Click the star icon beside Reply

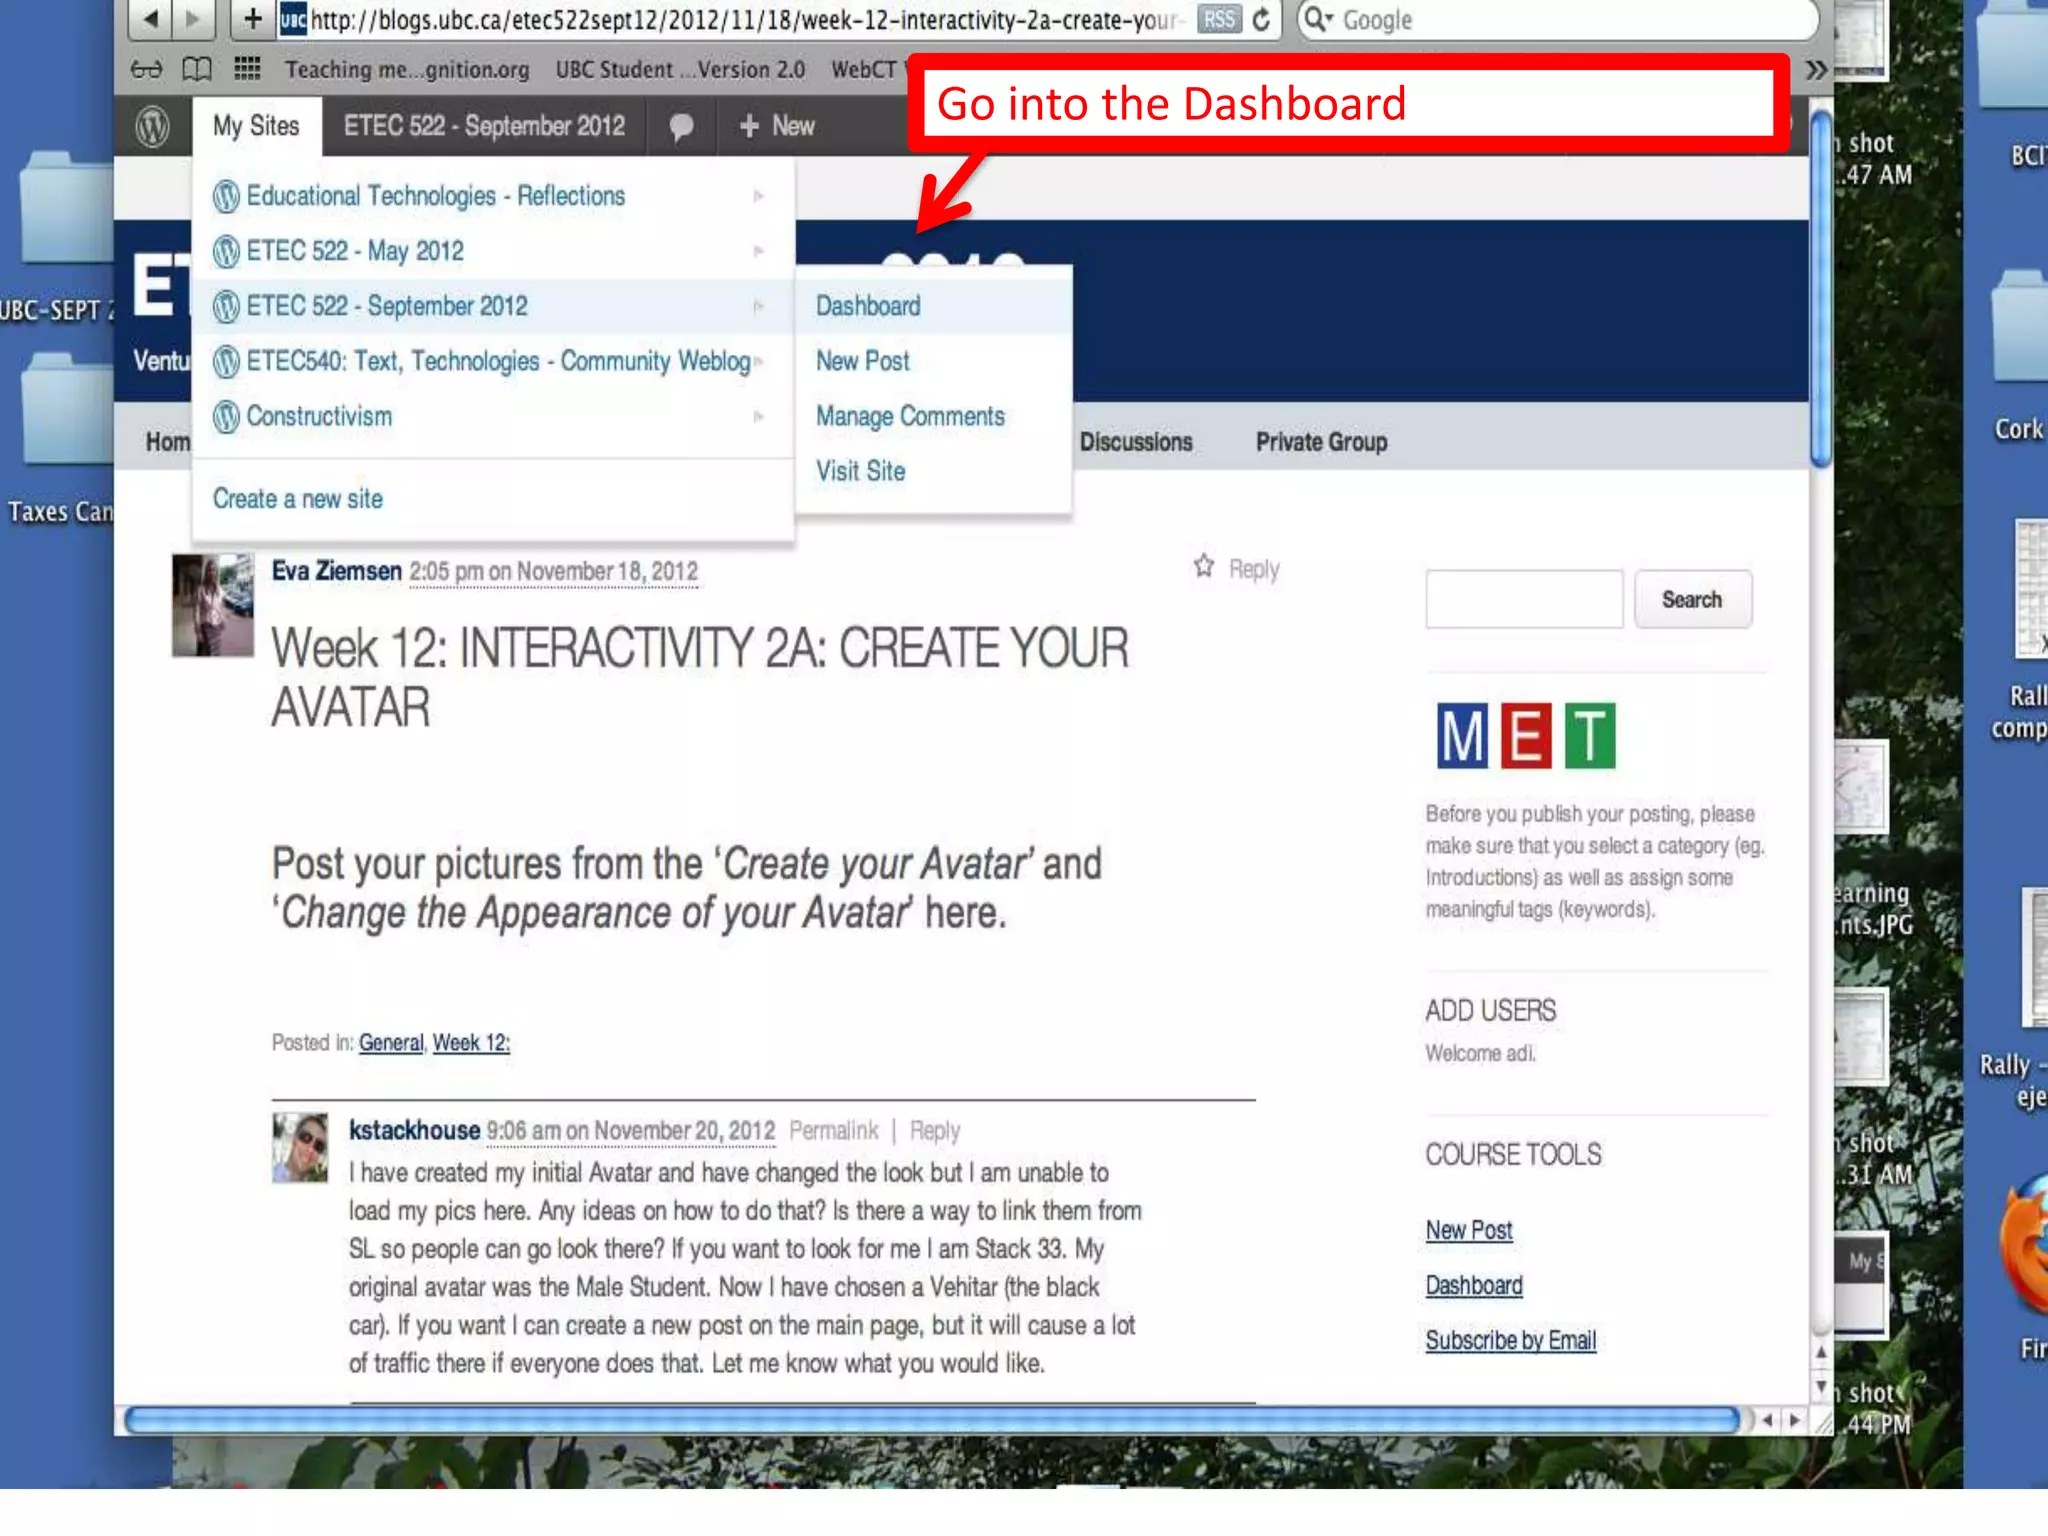(1204, 567)
